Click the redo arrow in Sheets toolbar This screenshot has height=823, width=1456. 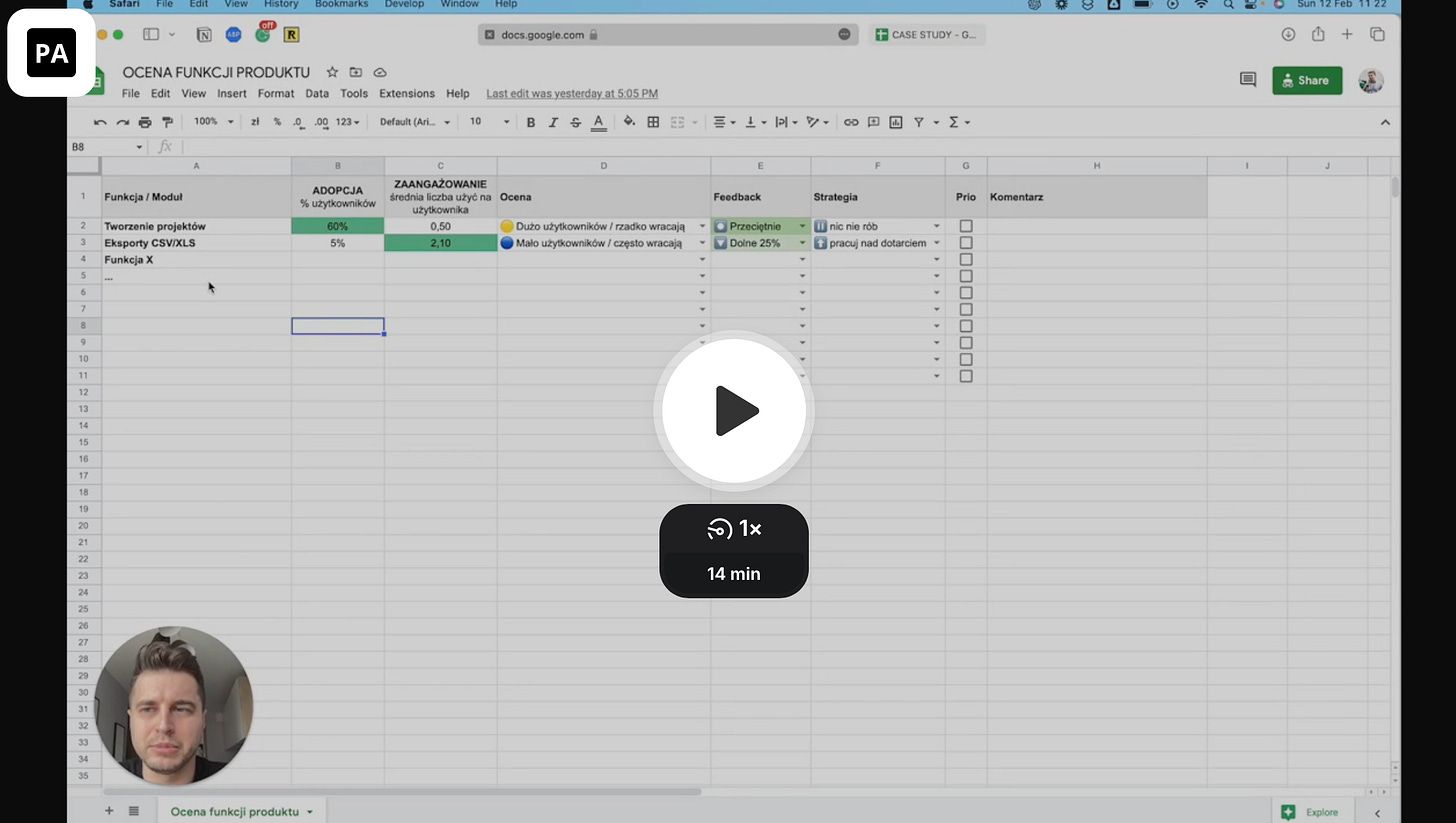click(x=122, y=122)
